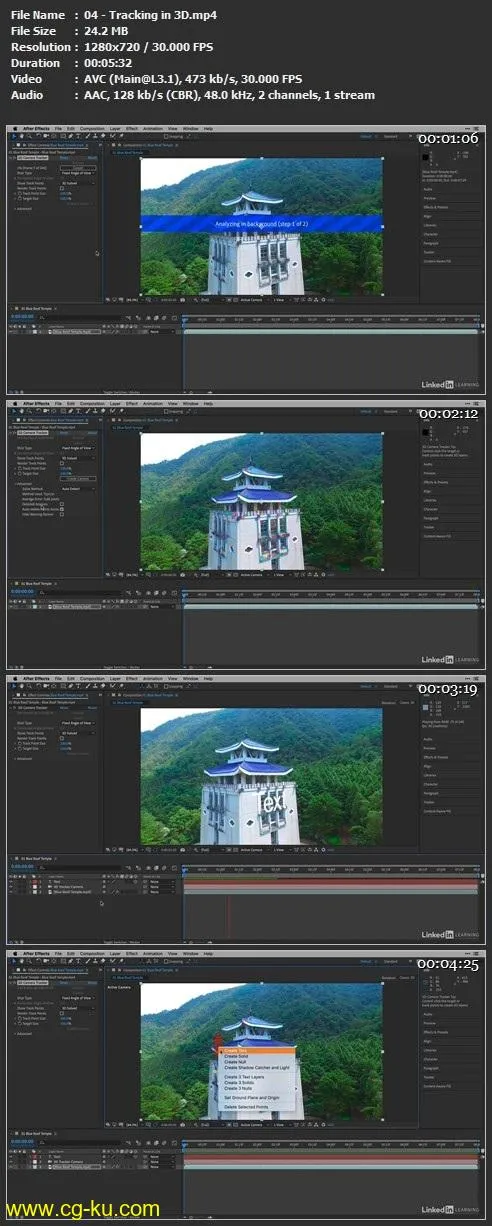This screenshot has width=492, height=1226.
Task: Enable Render Track Points in the 00:02:12 frame
Action: 62,463
